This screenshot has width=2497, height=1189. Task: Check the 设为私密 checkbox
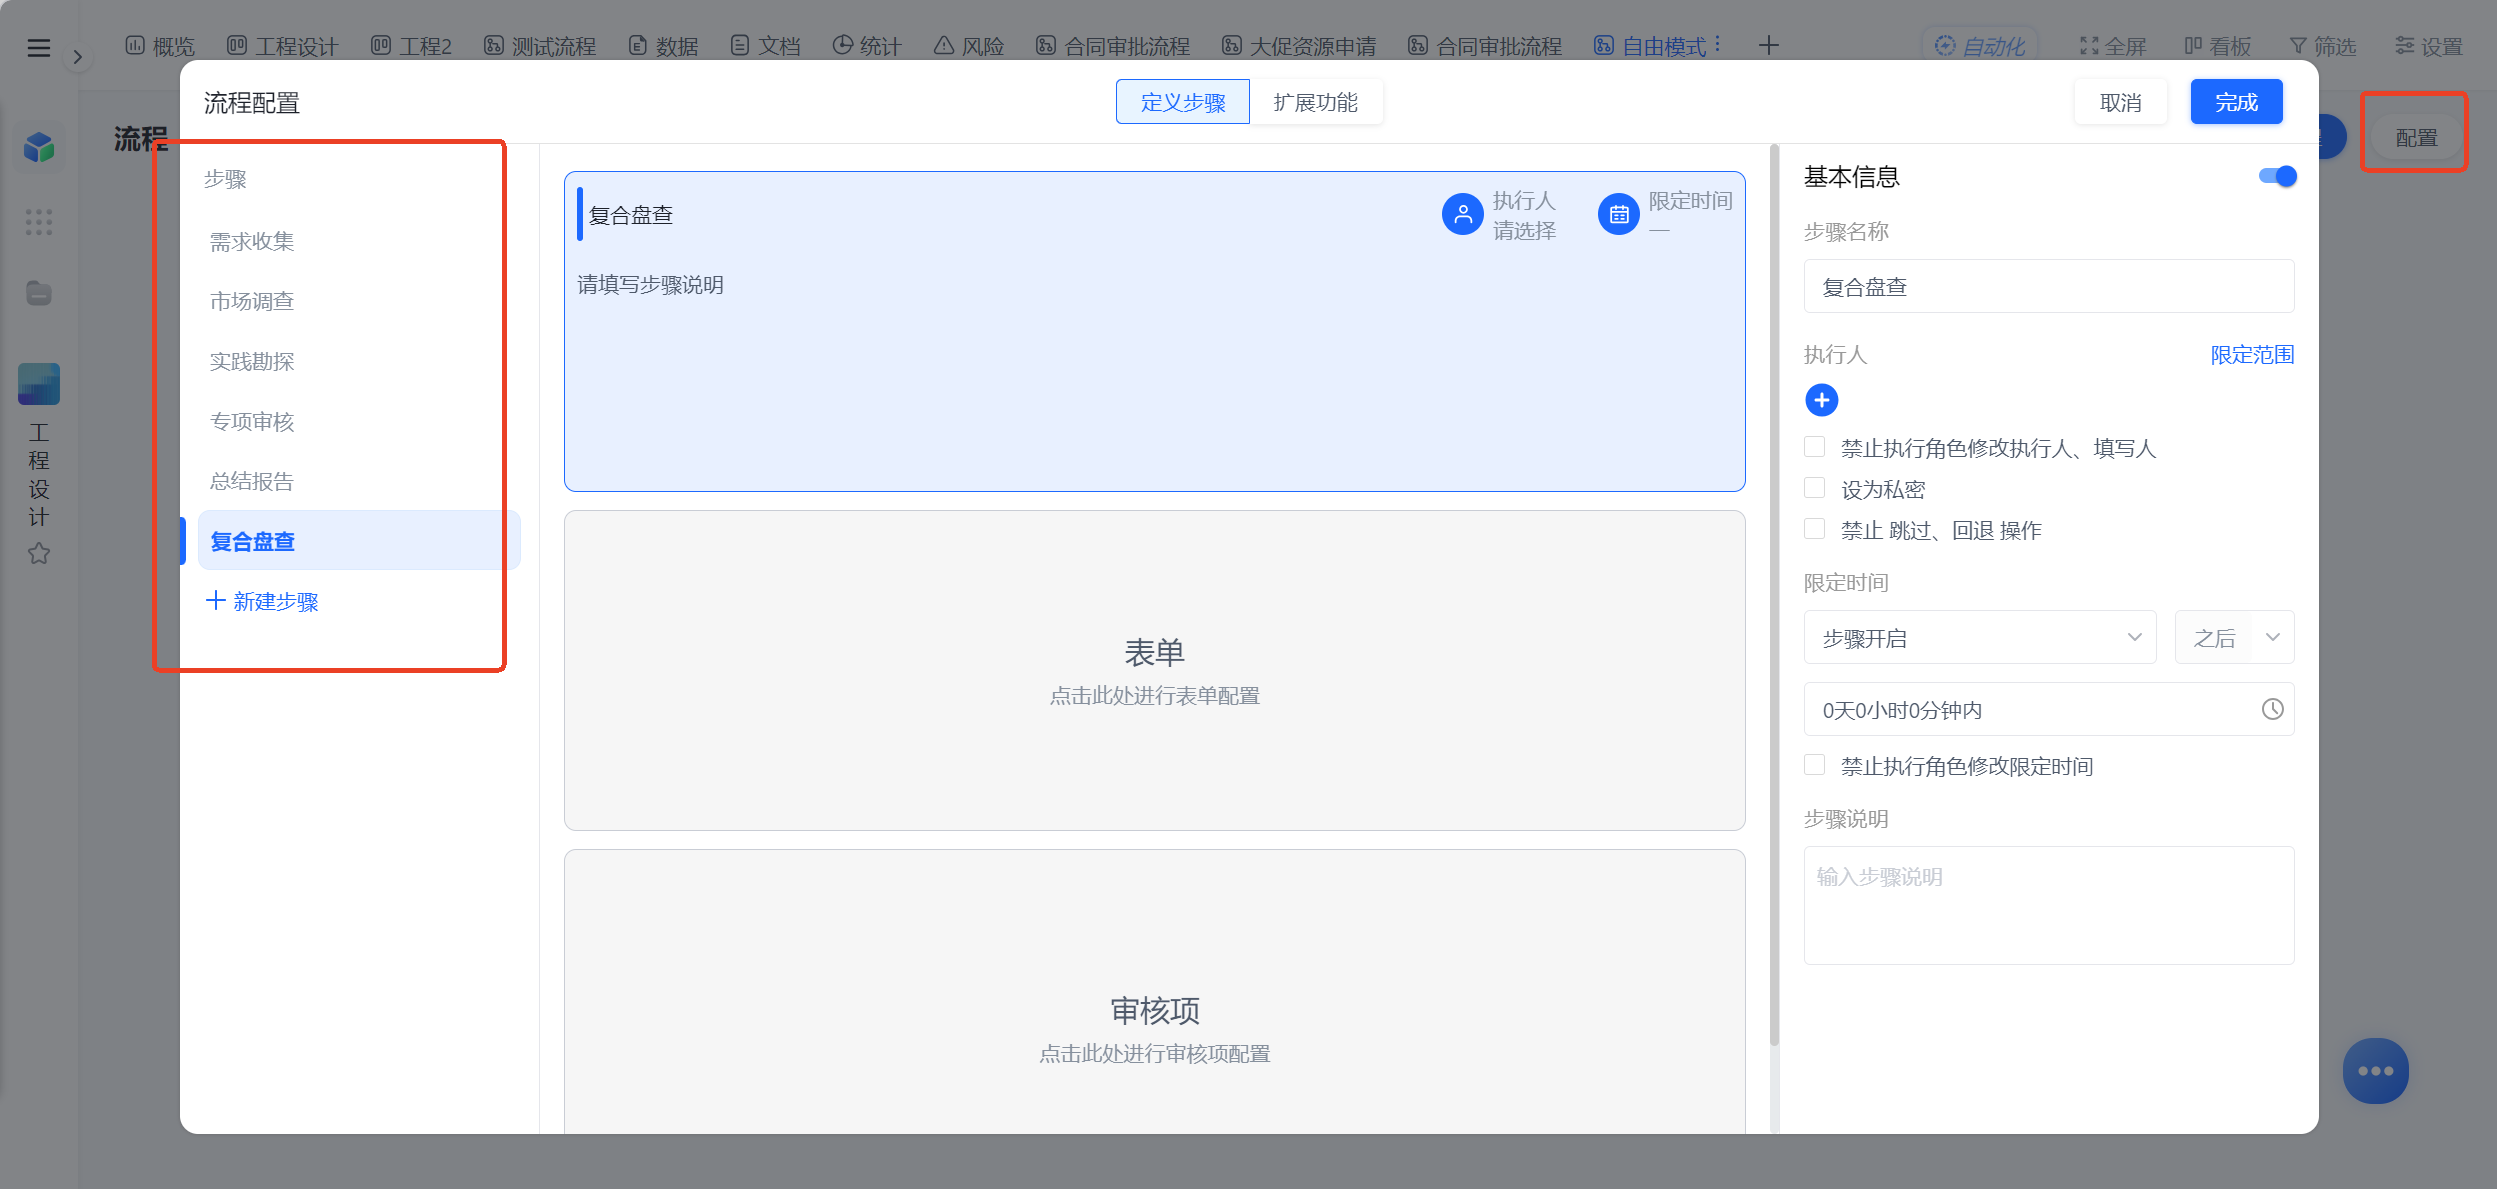click(x=1814, y=487)
